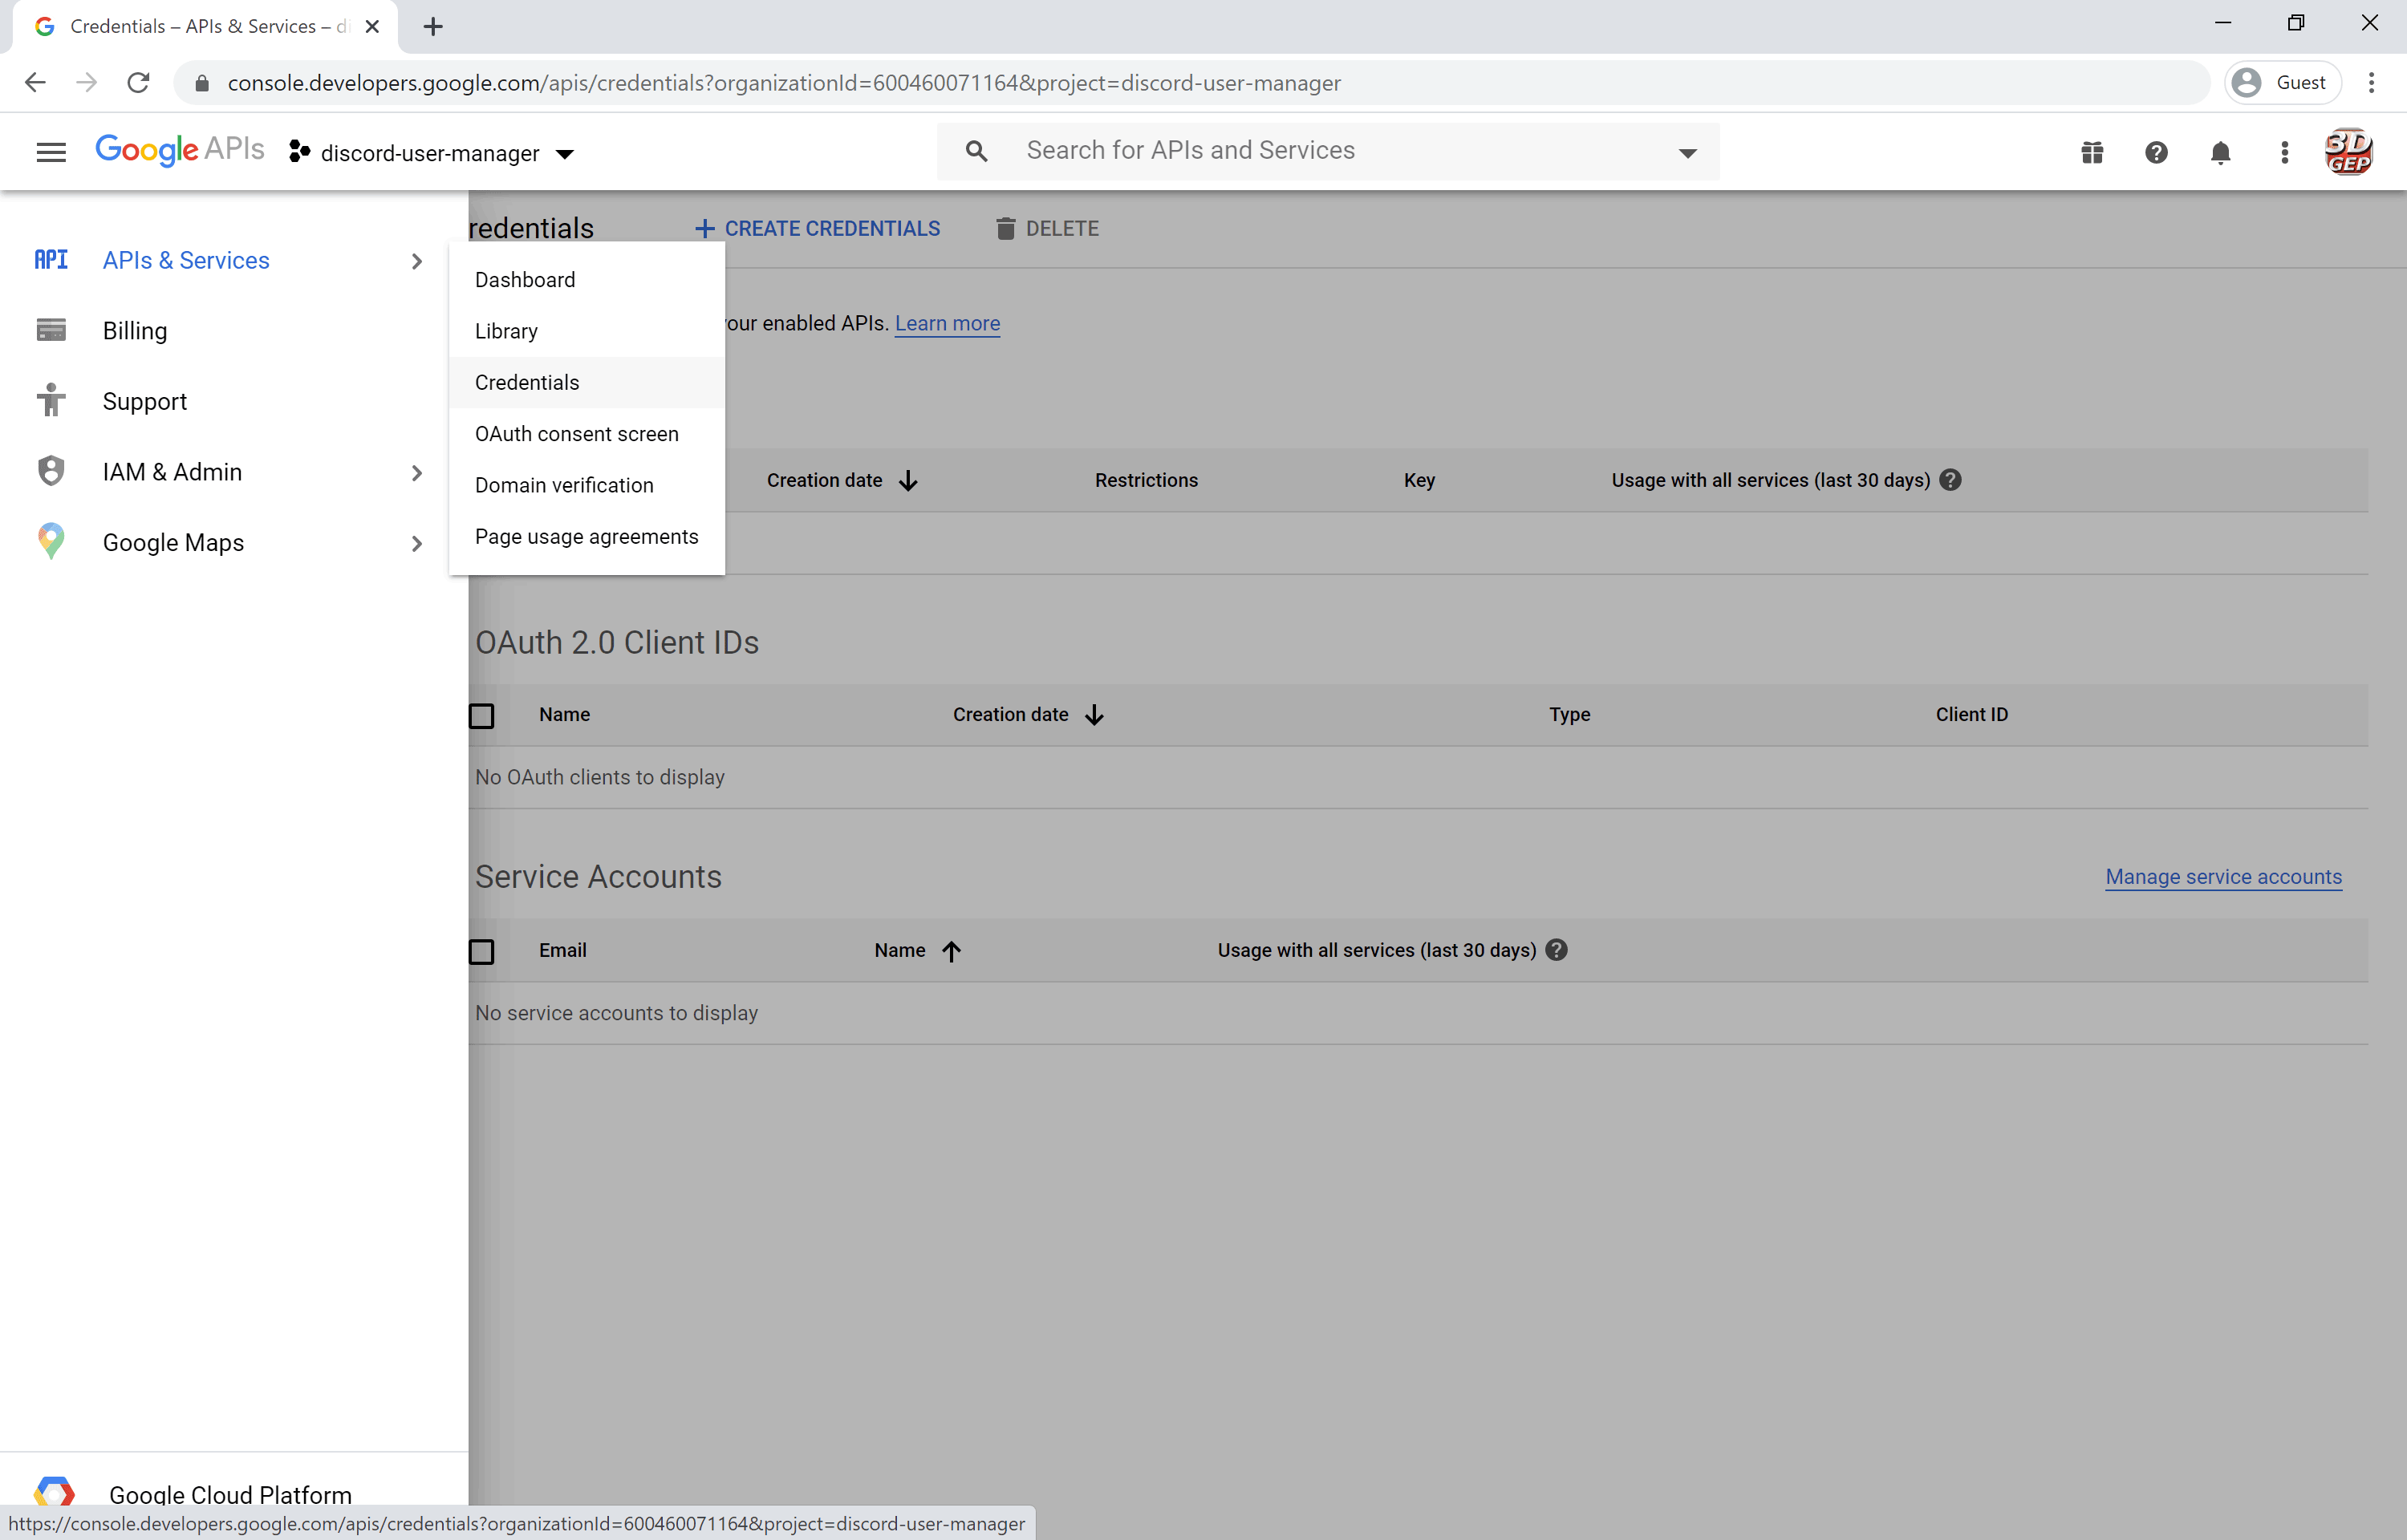Click the 3D GEP account avatar

pyautogui.click(x=2348, y=152)
